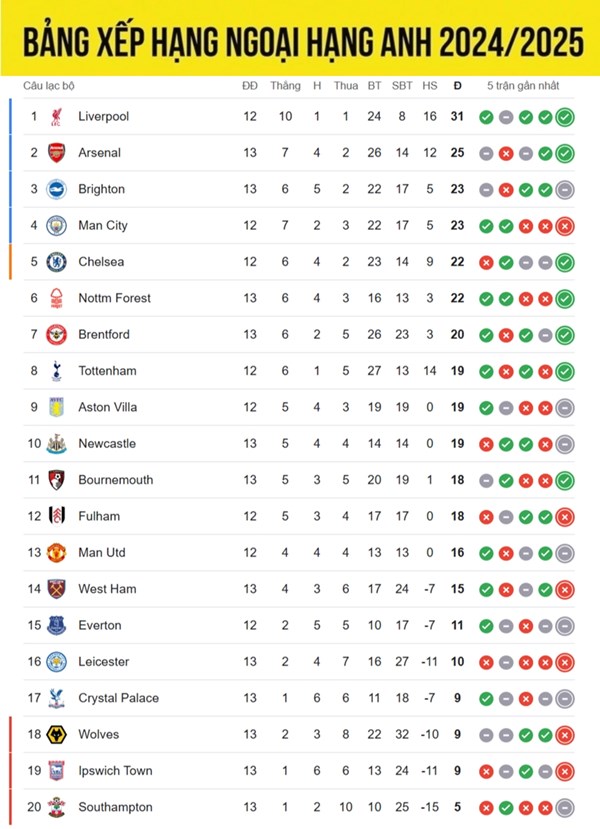
Task: Click Man City's latest loss result icon
Action: pos(565,226)
